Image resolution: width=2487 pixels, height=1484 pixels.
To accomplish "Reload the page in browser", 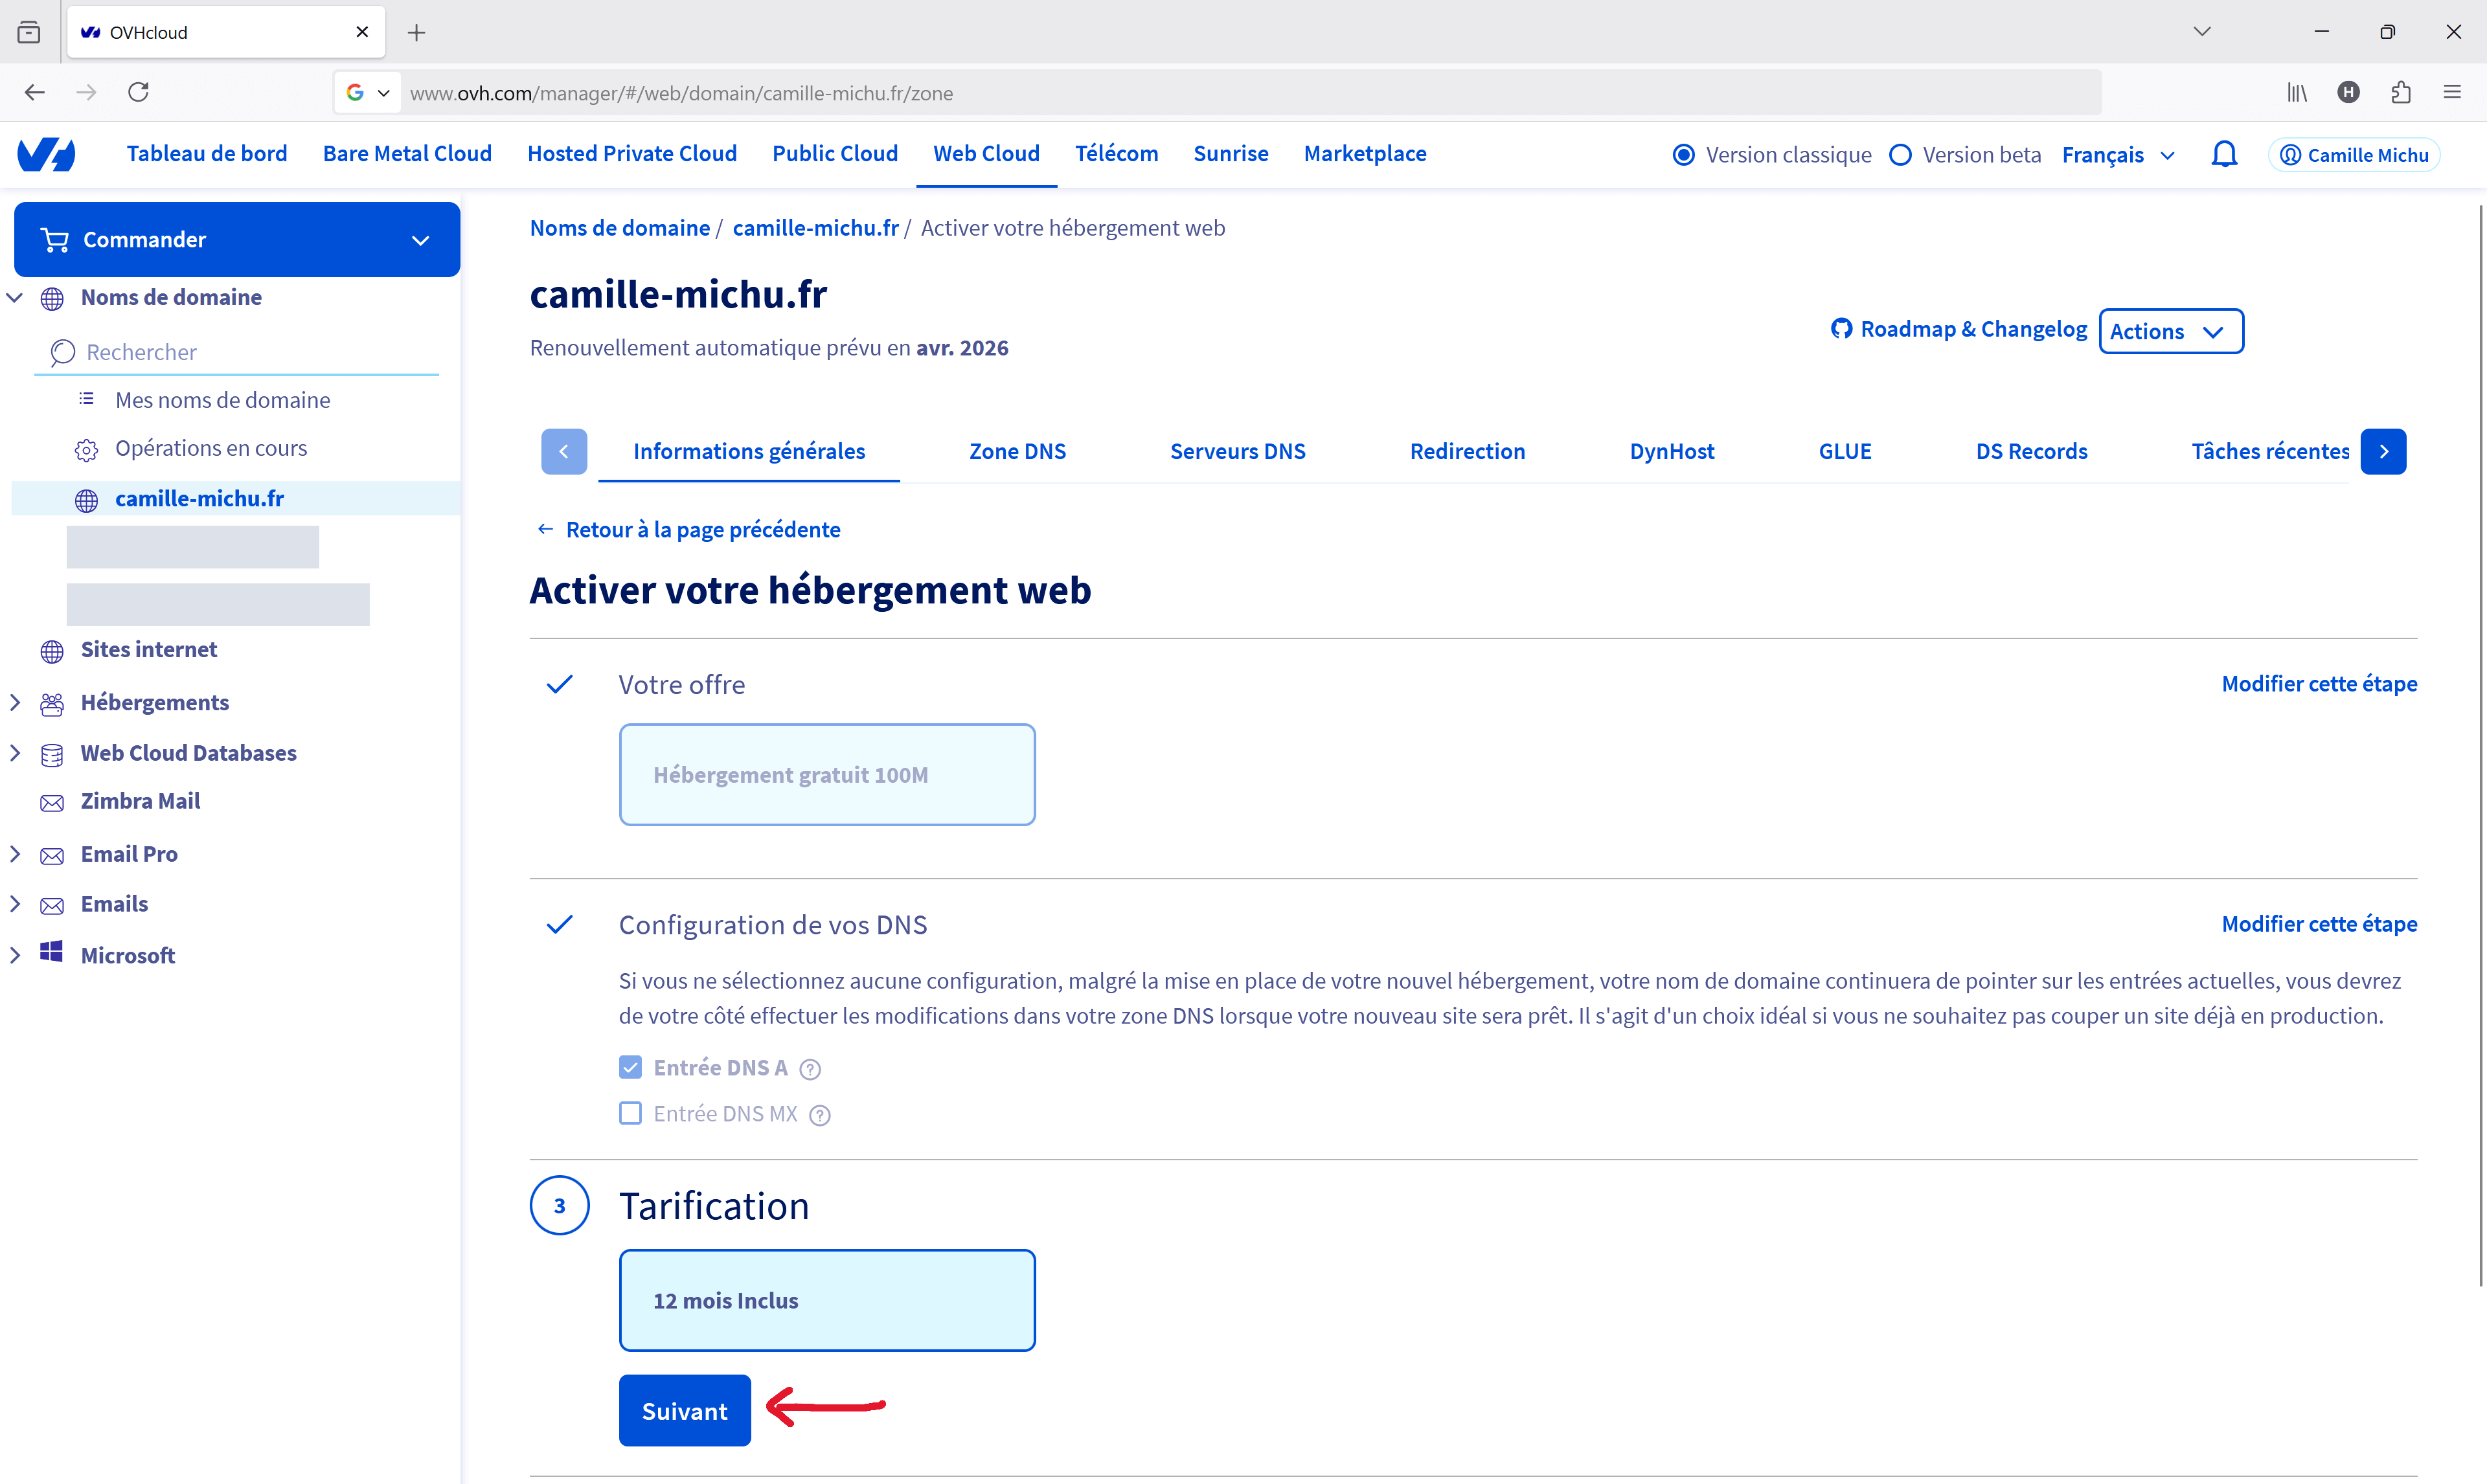I will click(x=139, y=92).
